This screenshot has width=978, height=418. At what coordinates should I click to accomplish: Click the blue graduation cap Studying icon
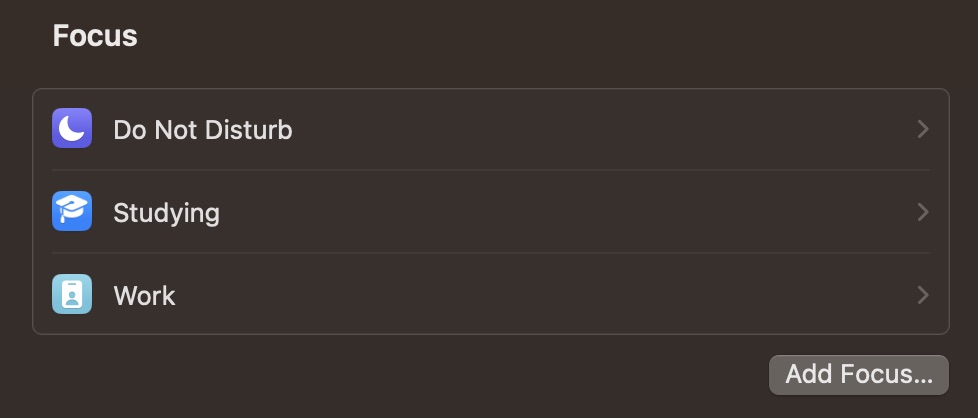pos(72,212)
